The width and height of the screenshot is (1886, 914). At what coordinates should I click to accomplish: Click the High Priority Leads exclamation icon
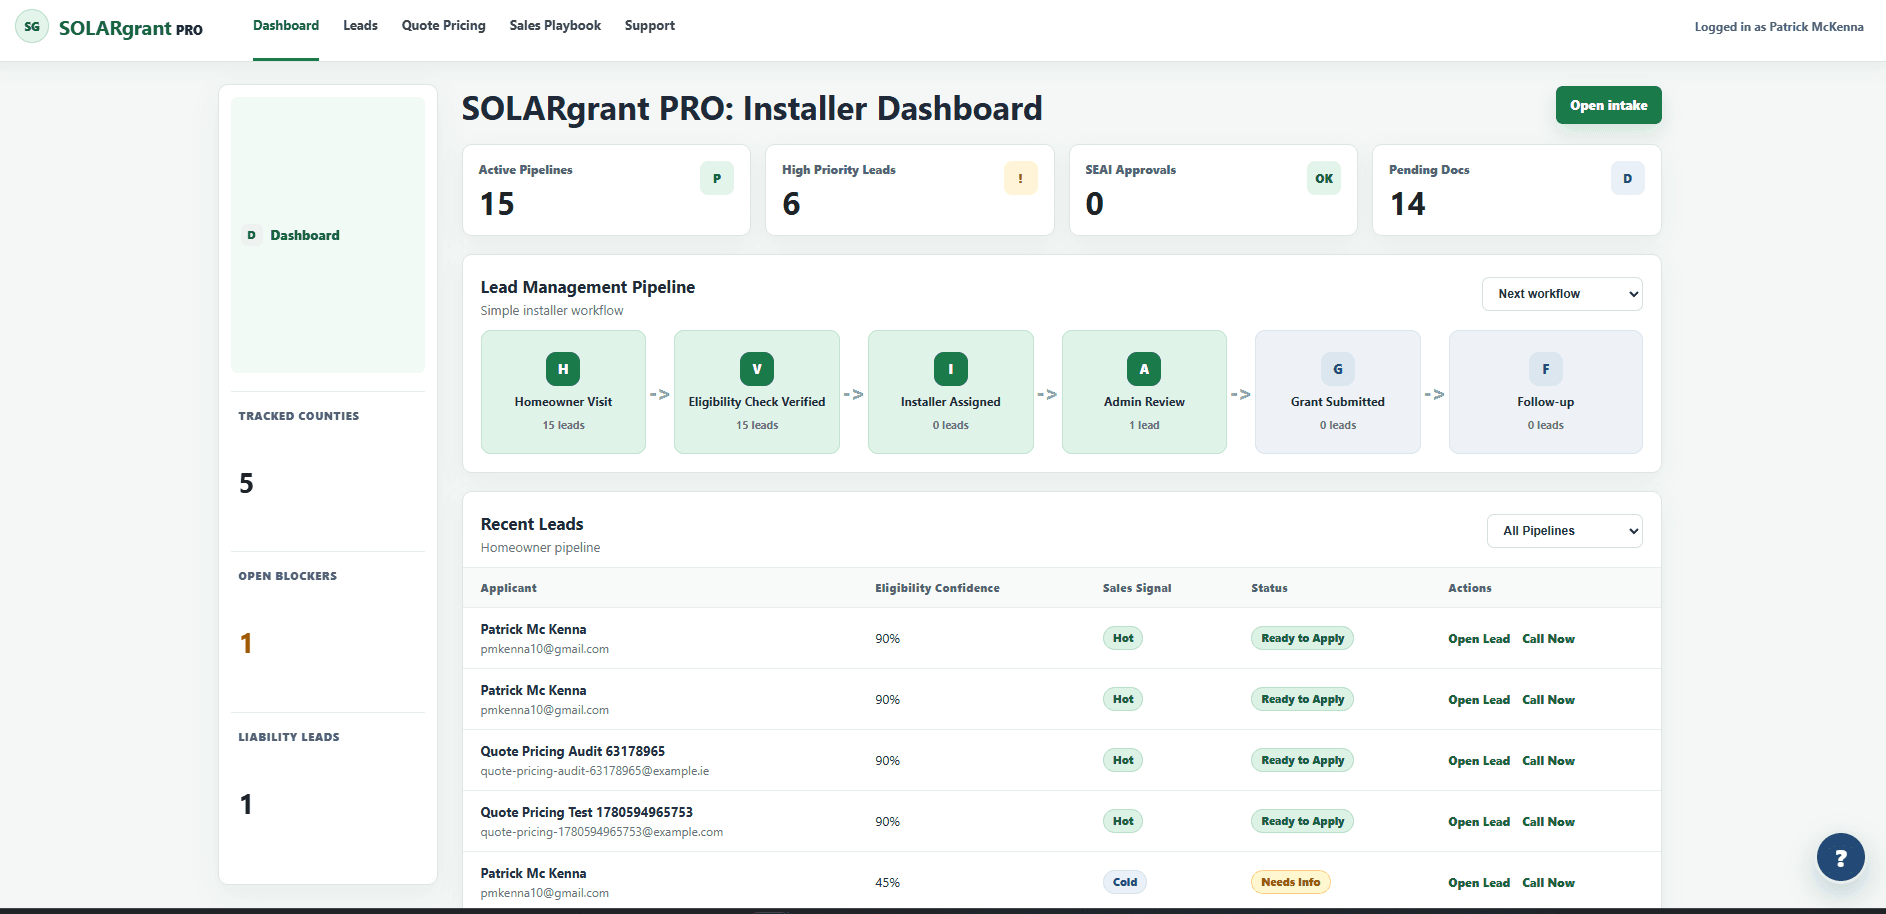point(1020,178)
